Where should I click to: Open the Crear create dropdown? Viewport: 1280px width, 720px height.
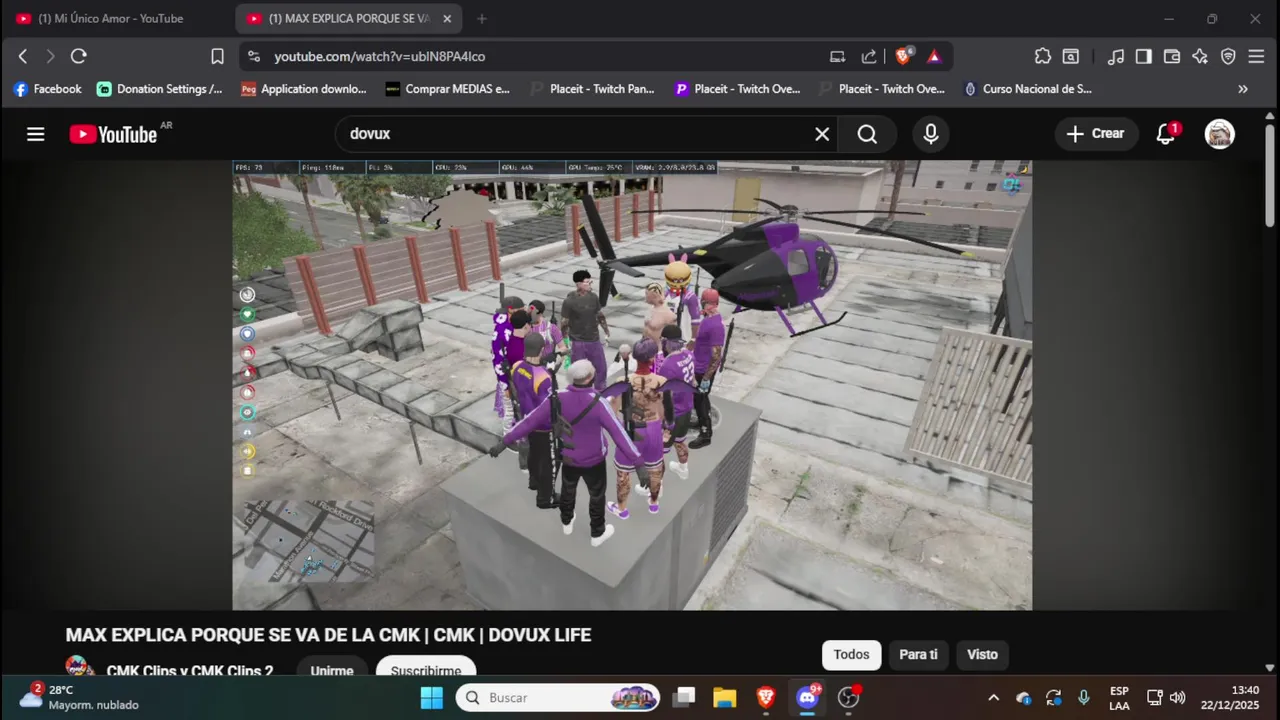1096,134
